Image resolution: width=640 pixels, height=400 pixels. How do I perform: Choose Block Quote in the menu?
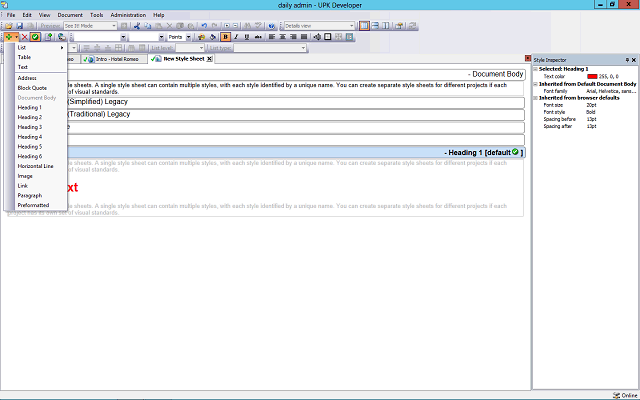pyautogui.click(x=32, y=87)
